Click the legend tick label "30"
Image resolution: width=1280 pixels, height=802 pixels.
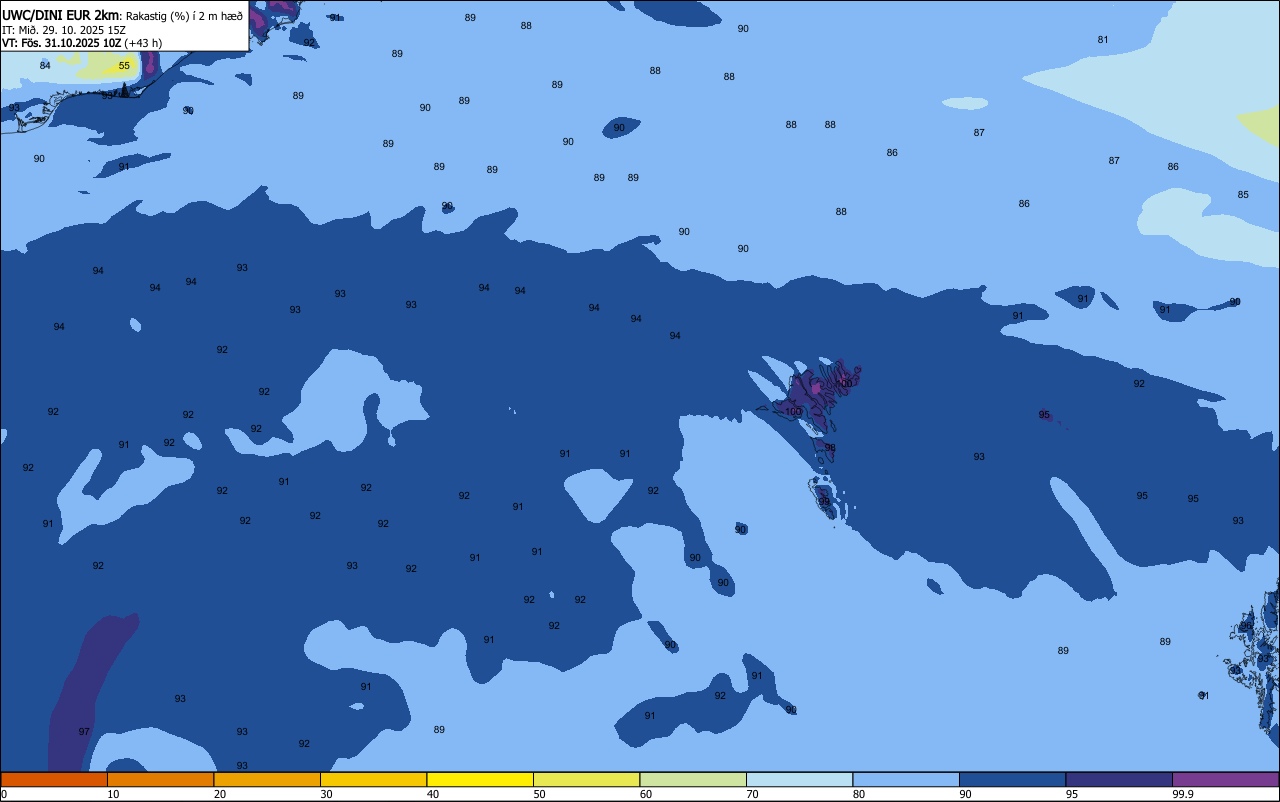(326, 794)
